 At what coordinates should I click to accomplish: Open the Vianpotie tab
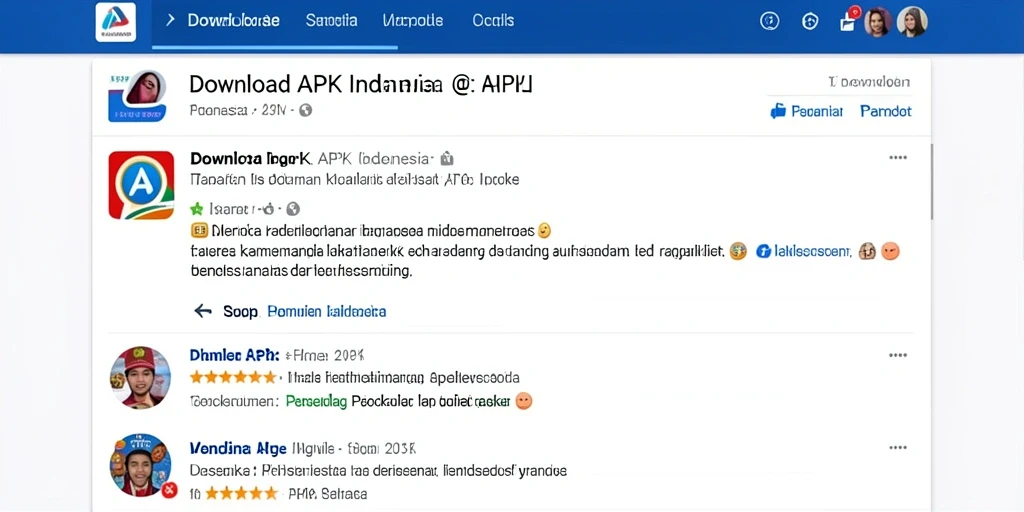(413, 20)
